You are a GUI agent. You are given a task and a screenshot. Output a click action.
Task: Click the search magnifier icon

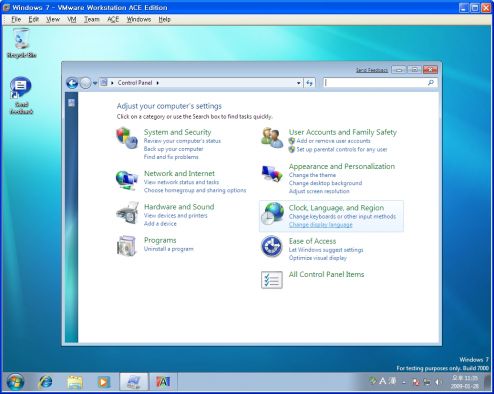click(431, 82)
